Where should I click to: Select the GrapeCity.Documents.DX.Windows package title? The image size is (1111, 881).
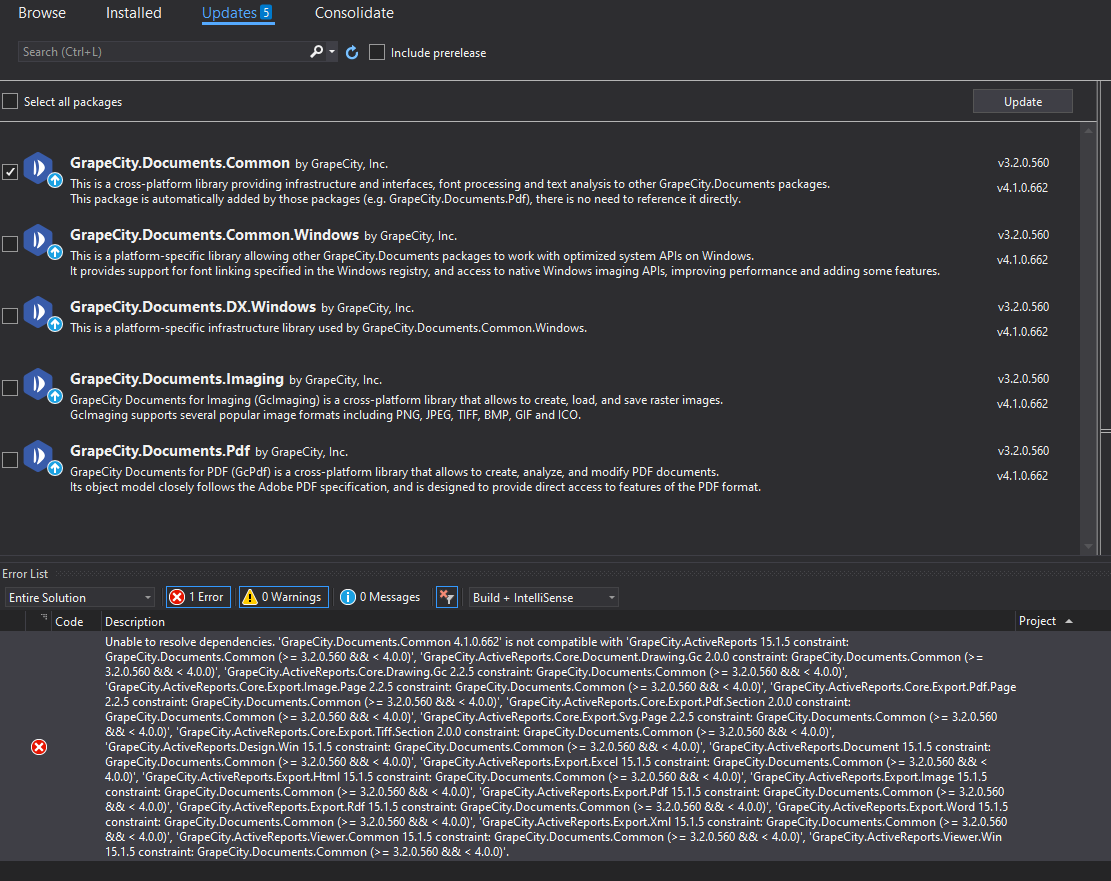point(193,307)
